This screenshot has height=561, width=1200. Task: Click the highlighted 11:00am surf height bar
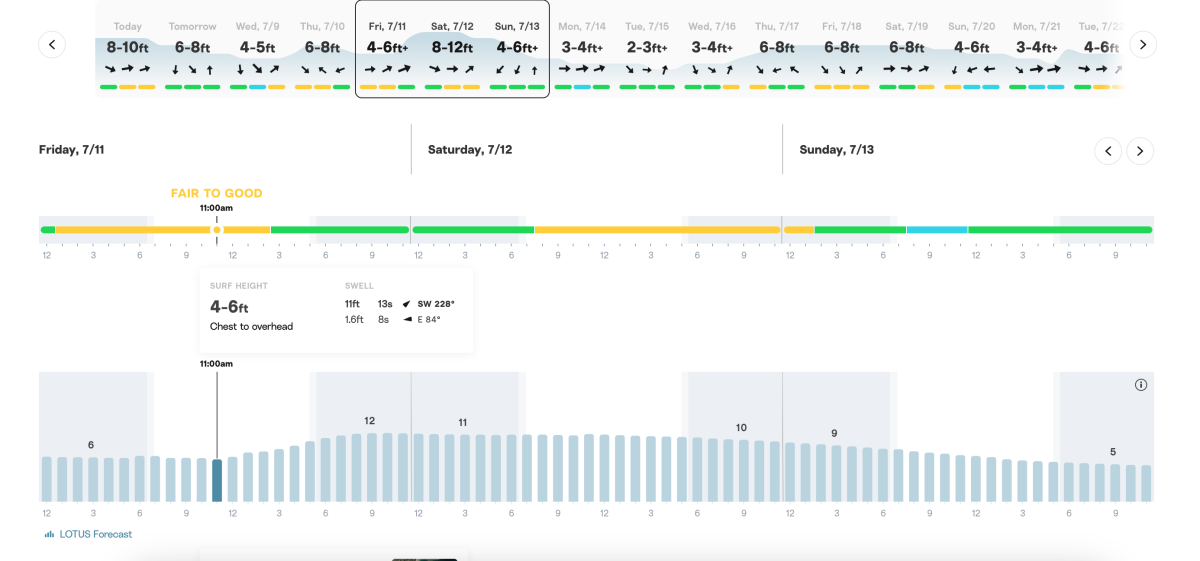217,480
